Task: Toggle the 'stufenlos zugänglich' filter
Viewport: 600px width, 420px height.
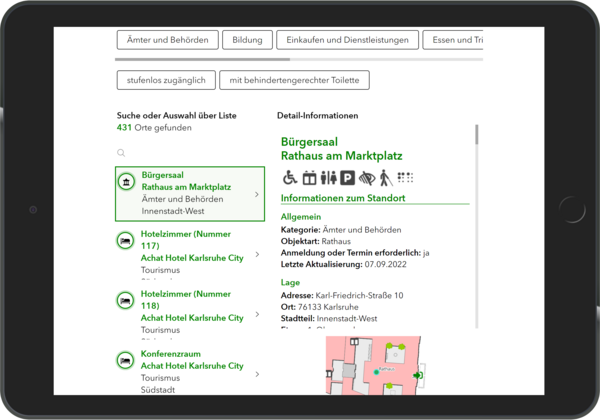Action: tap(166, 80)
